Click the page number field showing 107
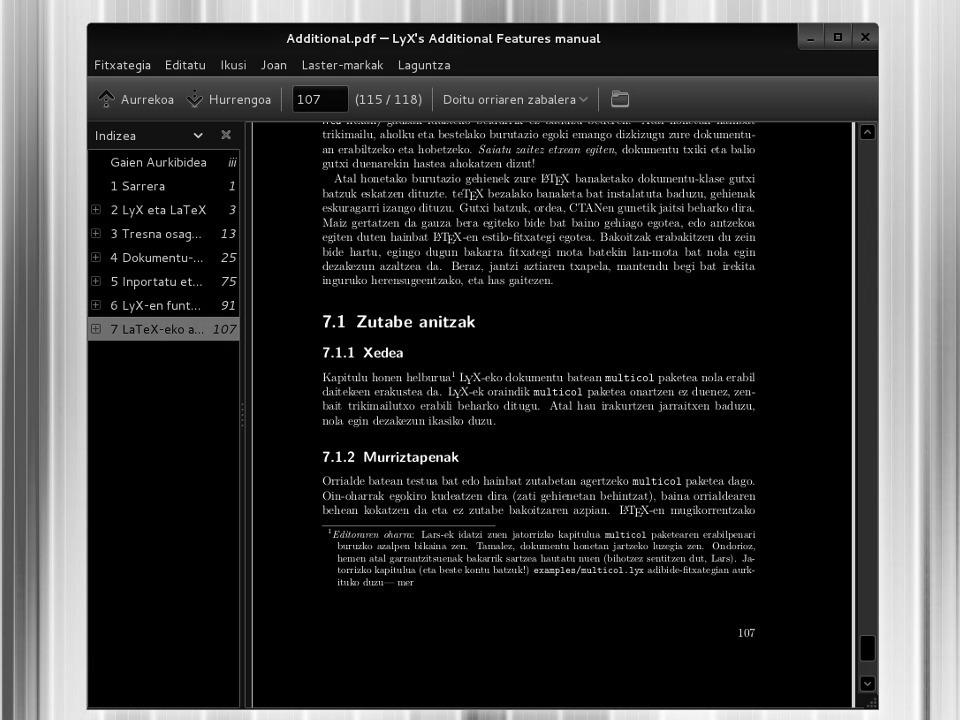 (320, 99)
